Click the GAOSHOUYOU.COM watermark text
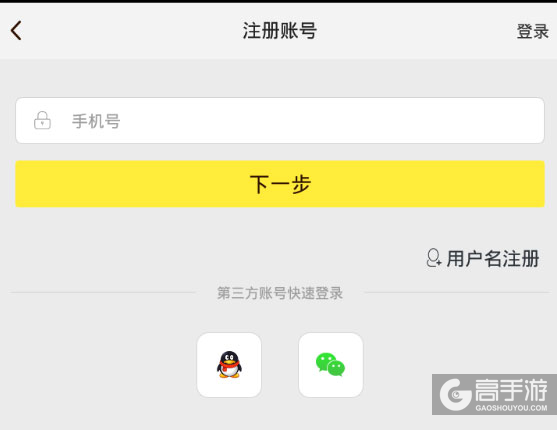This screenshot has height=430, width=557. [x=511, y=408]
